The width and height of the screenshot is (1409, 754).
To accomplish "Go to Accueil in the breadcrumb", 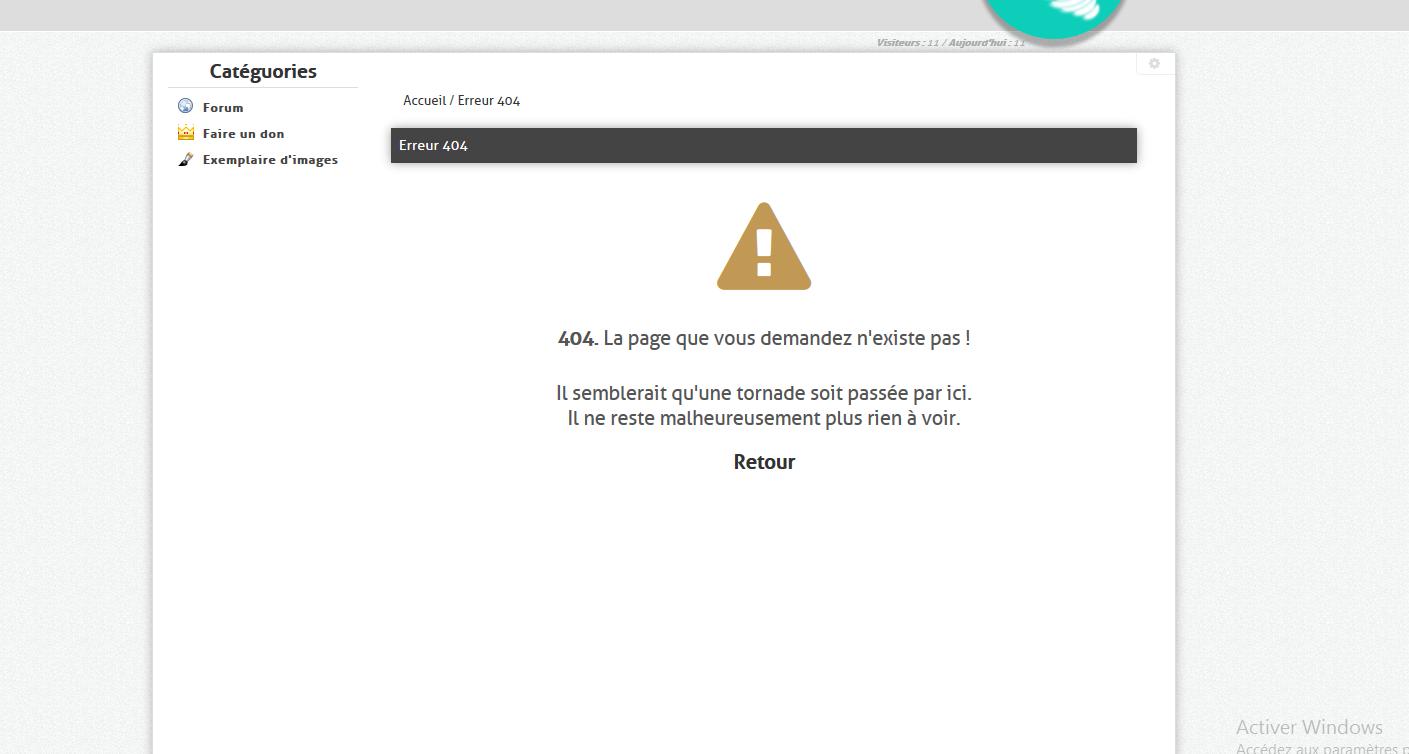I will coord(424,101).
